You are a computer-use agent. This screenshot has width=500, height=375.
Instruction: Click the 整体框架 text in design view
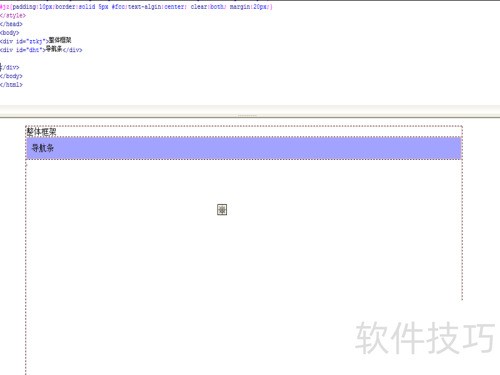point(41,132)
